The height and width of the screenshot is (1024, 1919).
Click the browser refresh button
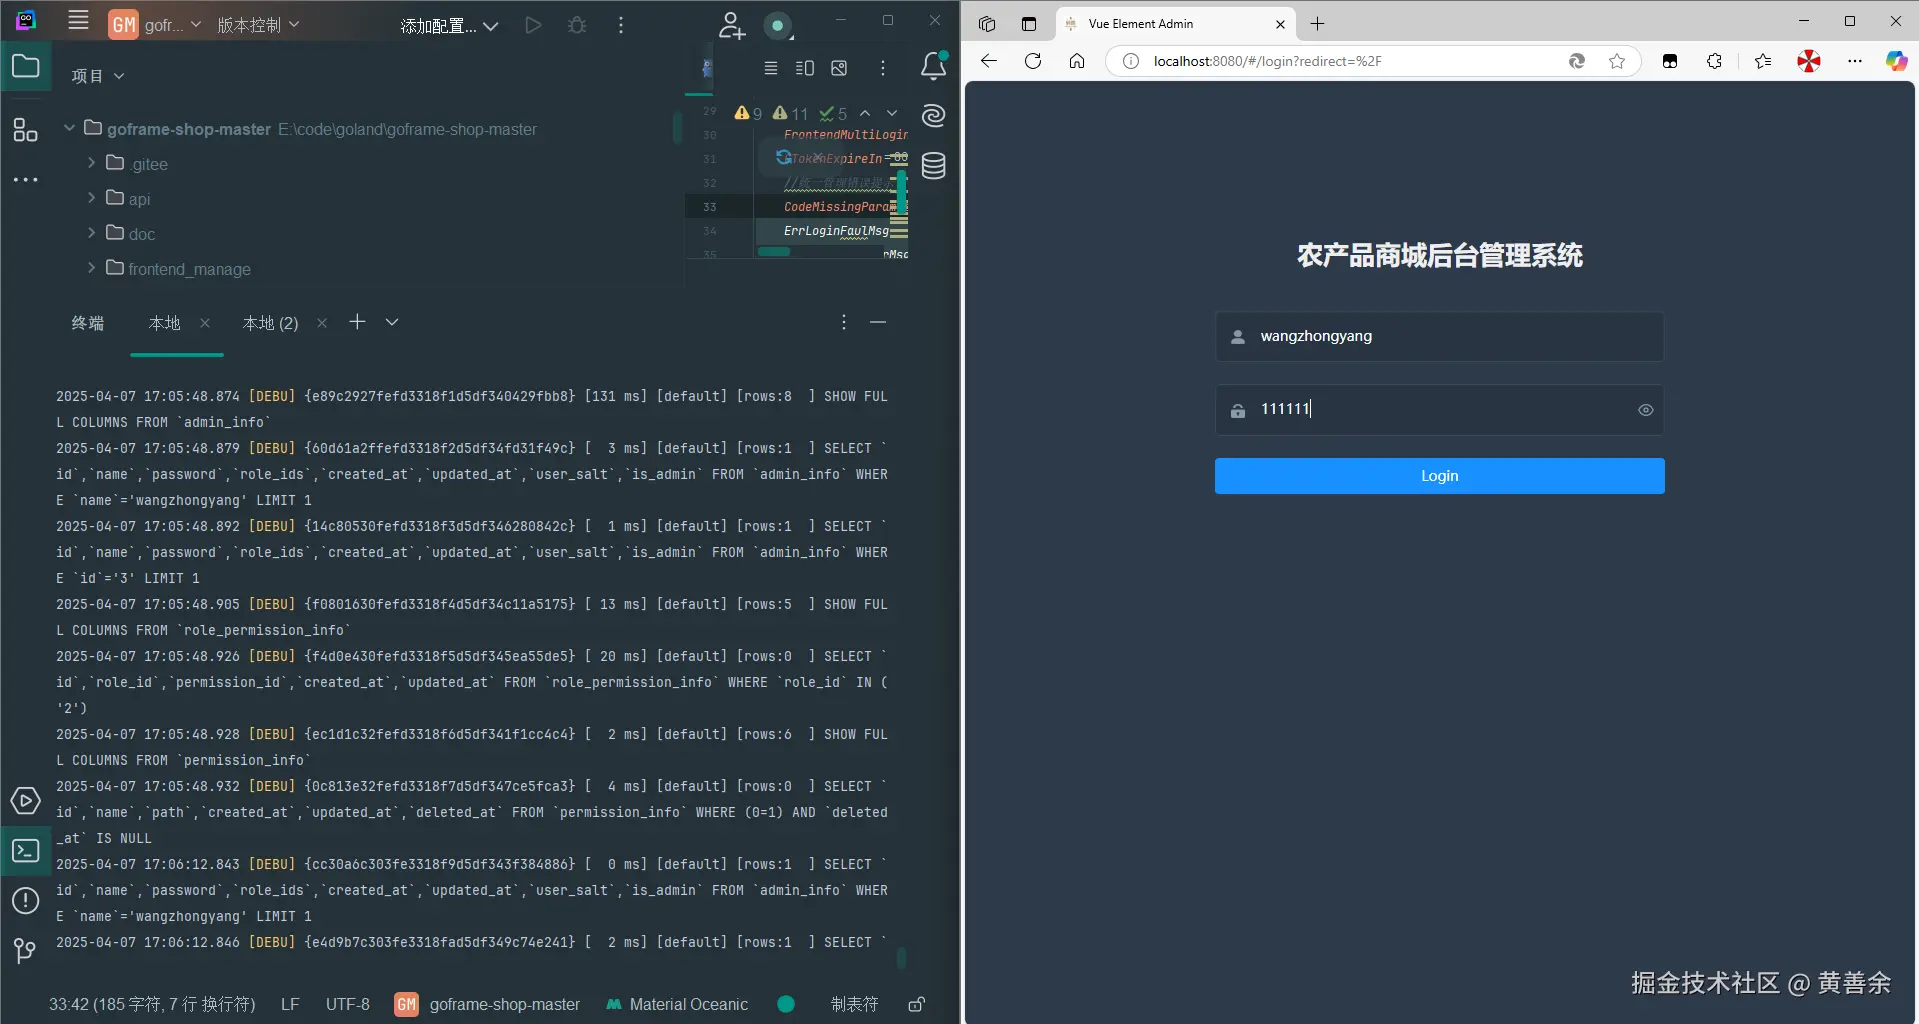coord(1033,61)
